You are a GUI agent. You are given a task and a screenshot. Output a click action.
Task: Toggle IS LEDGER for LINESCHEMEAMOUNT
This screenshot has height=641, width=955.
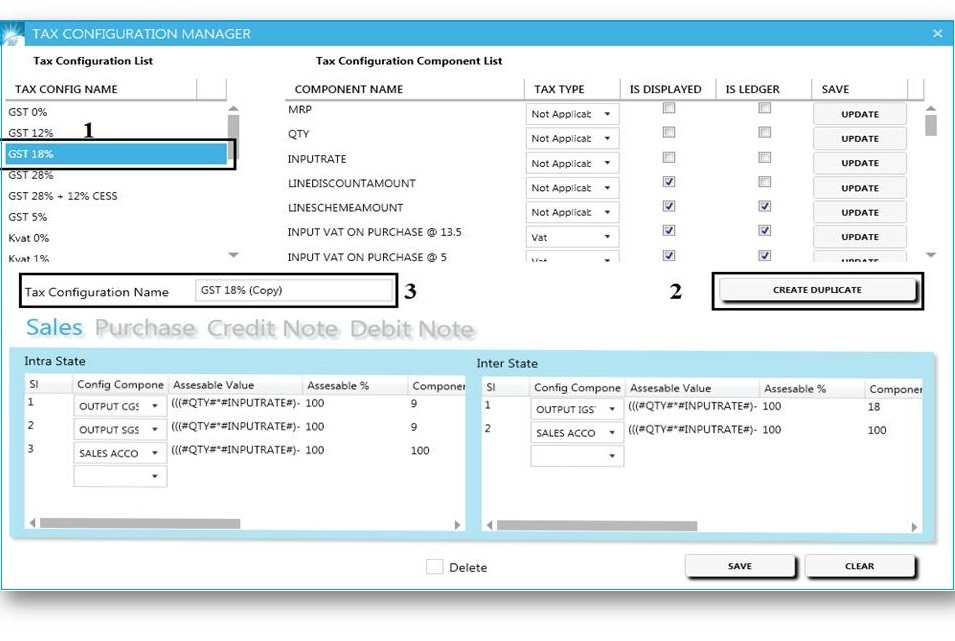pyautogui.click(x=763, y=208)
